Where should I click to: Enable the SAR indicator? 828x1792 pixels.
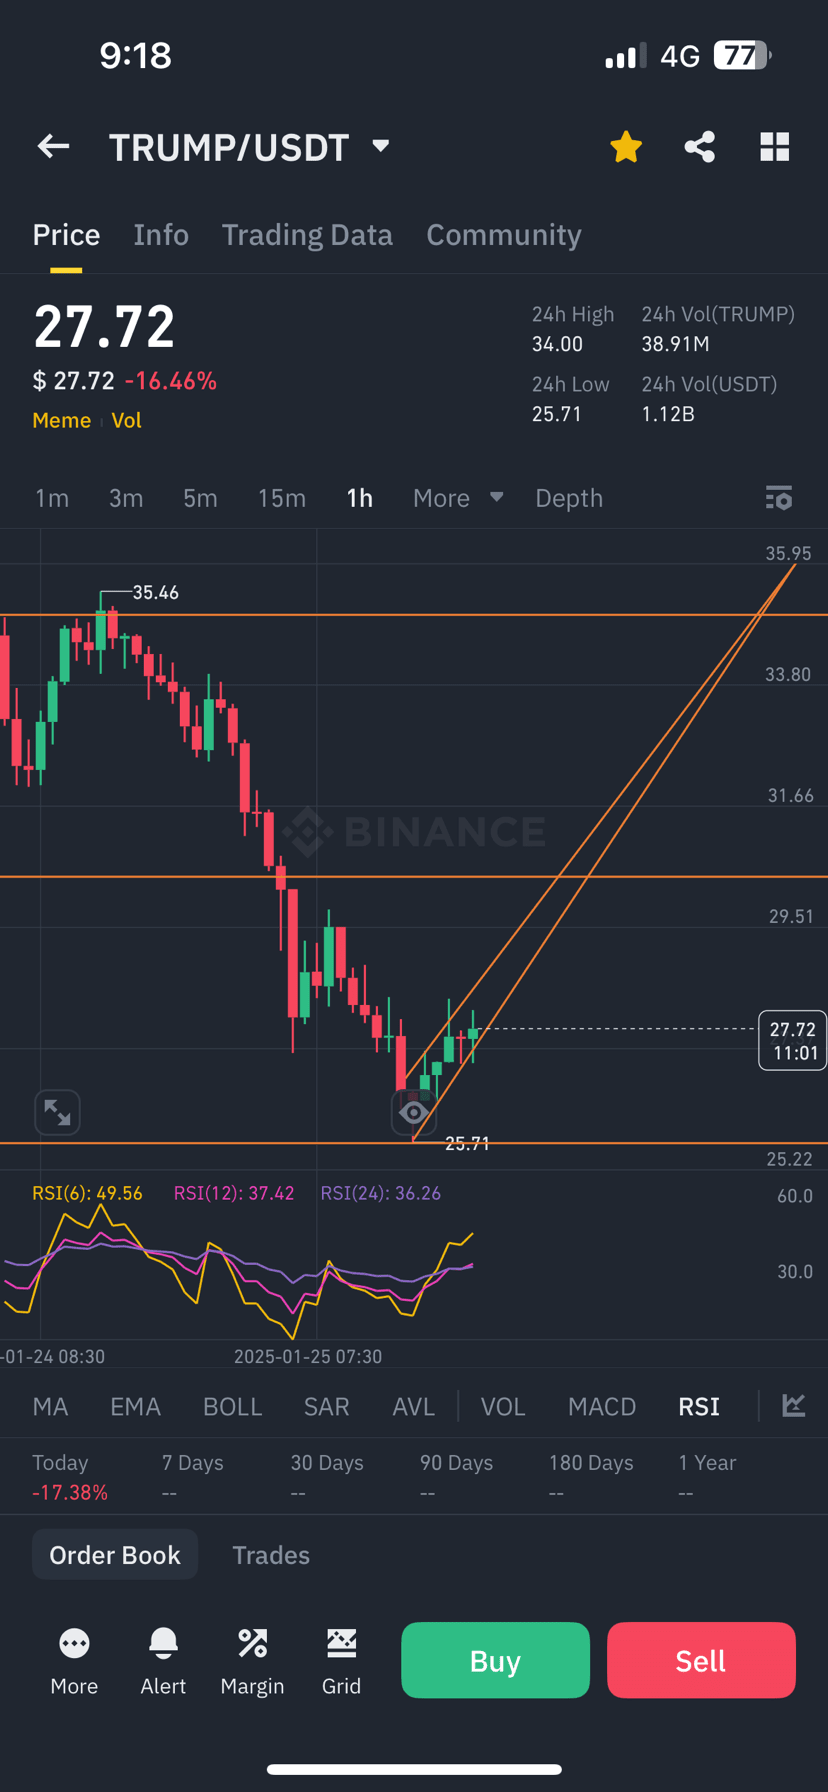pos(327,1406)
